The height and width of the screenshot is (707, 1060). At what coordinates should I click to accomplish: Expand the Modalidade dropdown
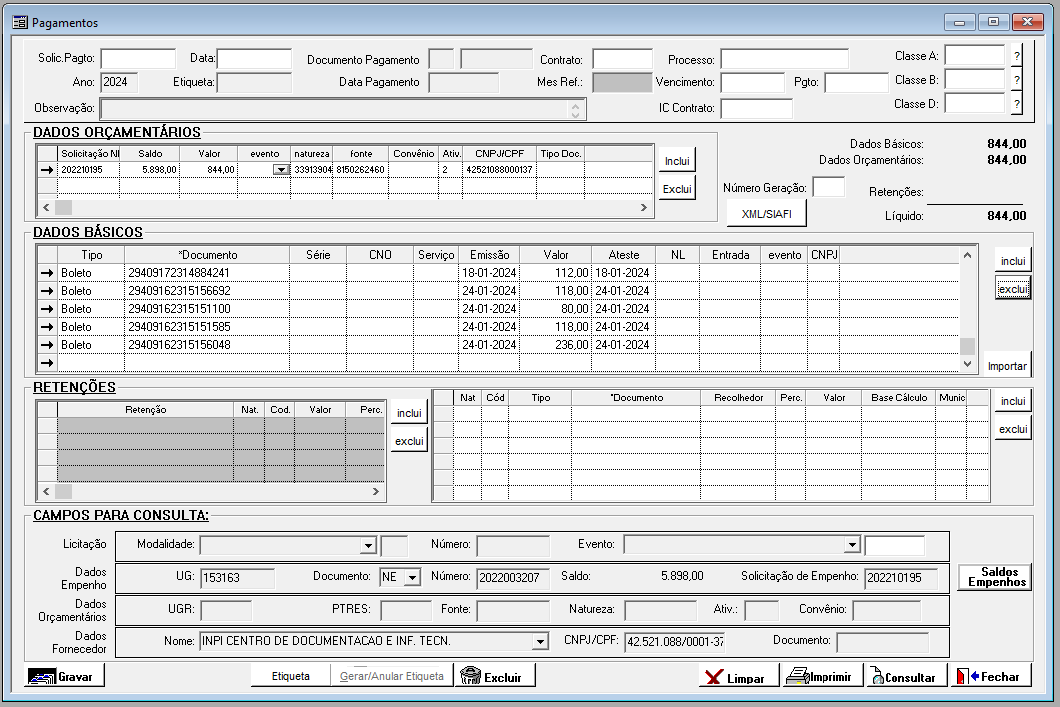click(368, 546)
